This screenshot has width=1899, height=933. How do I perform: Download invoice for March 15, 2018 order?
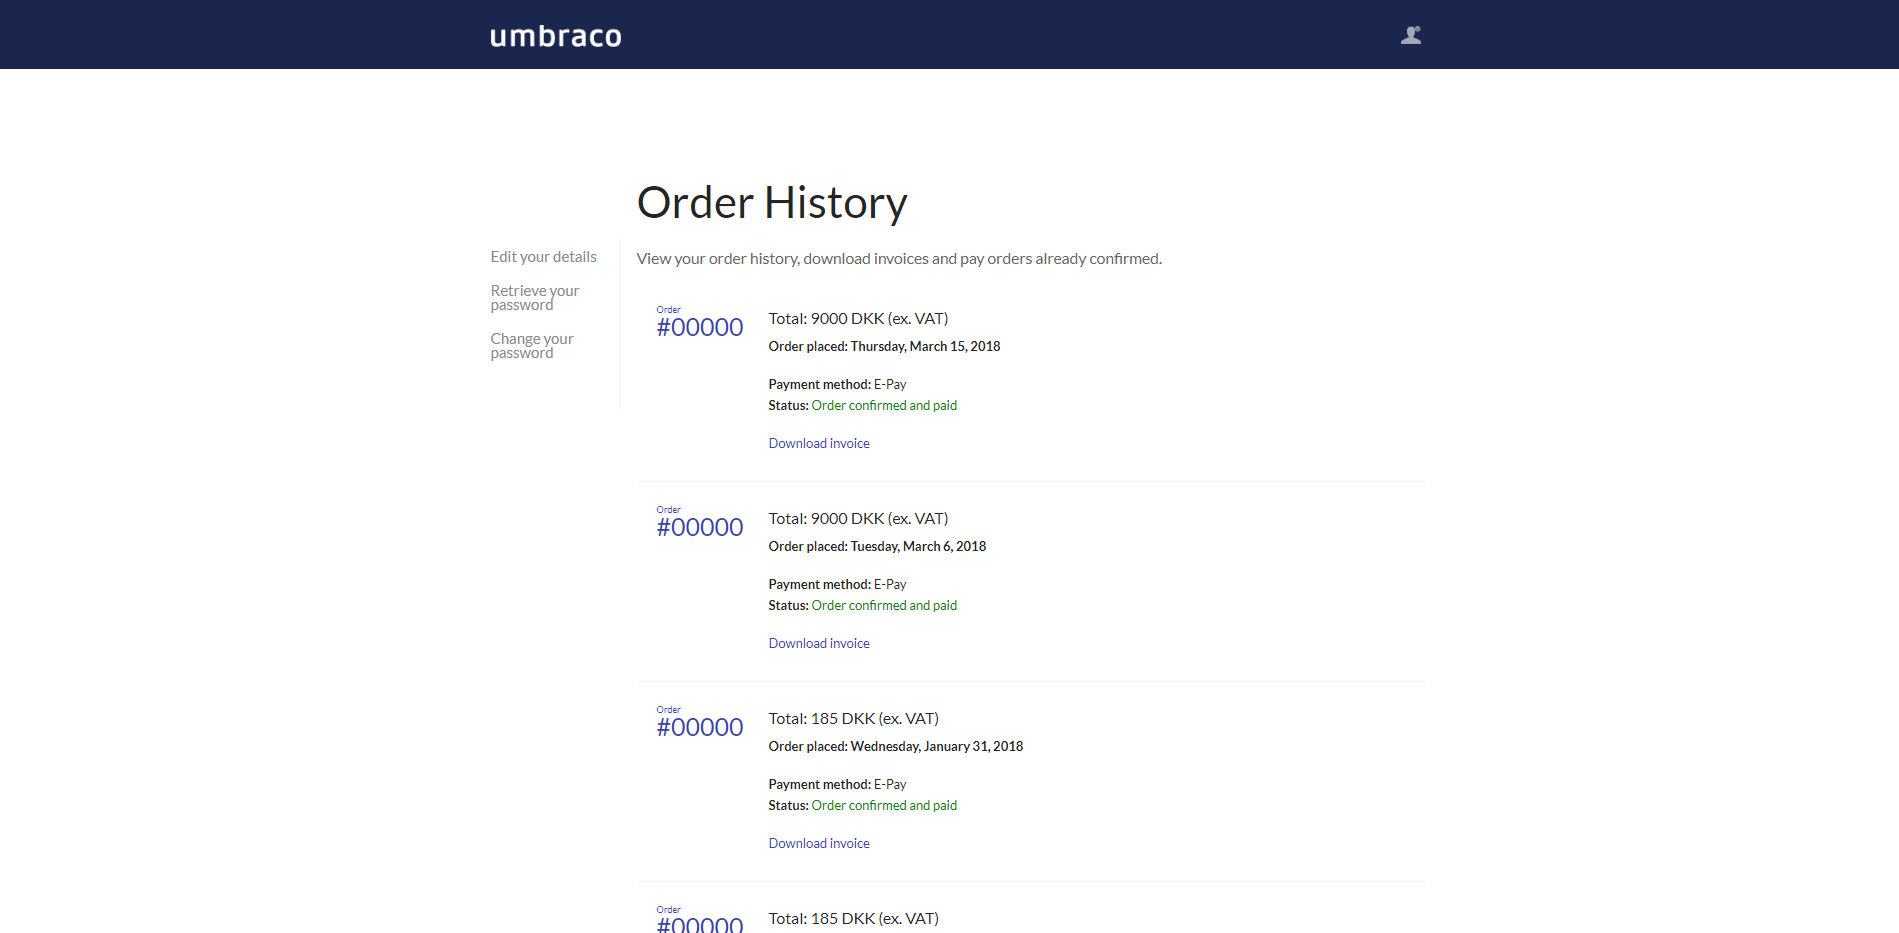pos(818,443)
